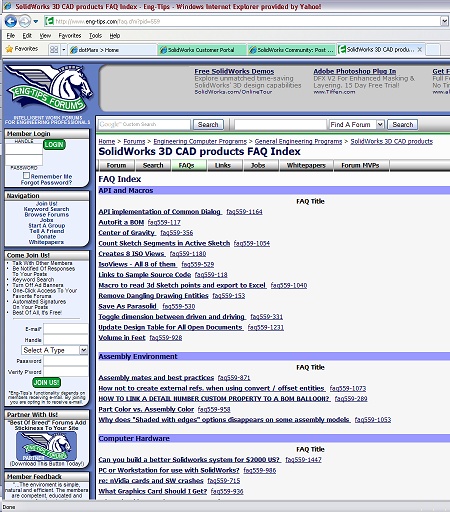450x512 pixels.
Task: Select the Forum MVPs tab
Action: pos(360,165)
